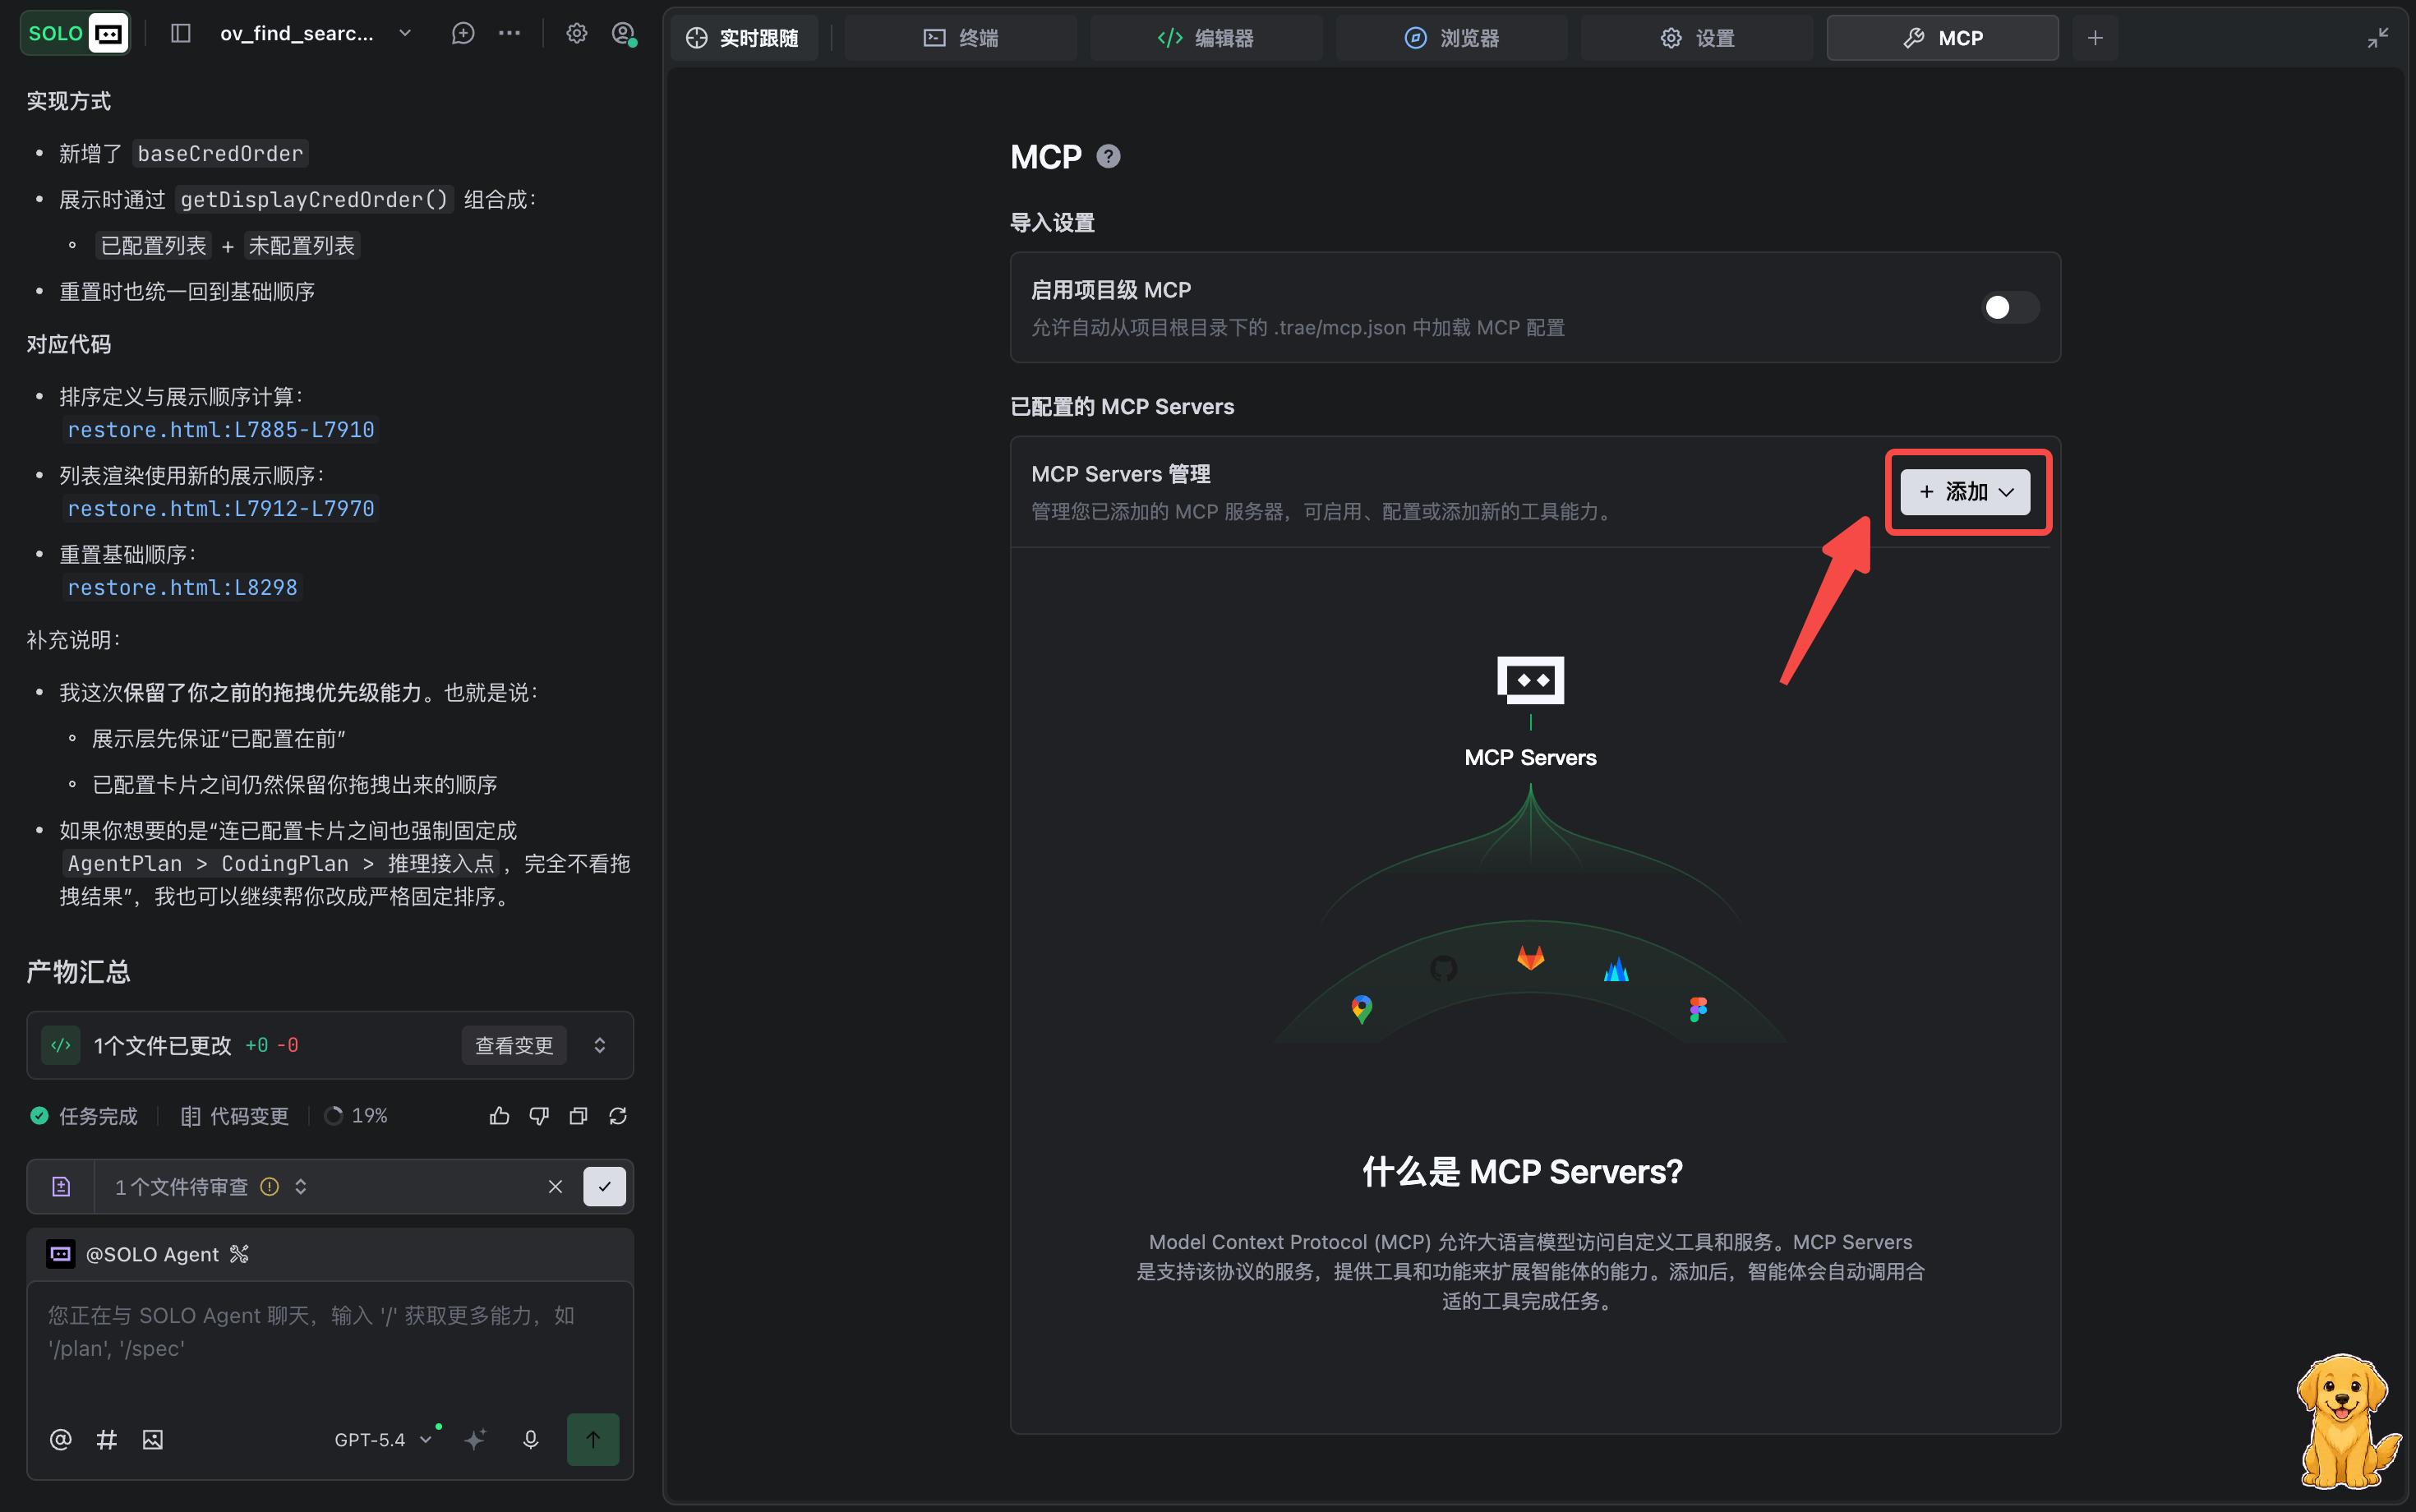This screenshot has width=2416, height=1512.
Task: Click the 什么是 MCP Servers? heading
Action: 1522,1171
